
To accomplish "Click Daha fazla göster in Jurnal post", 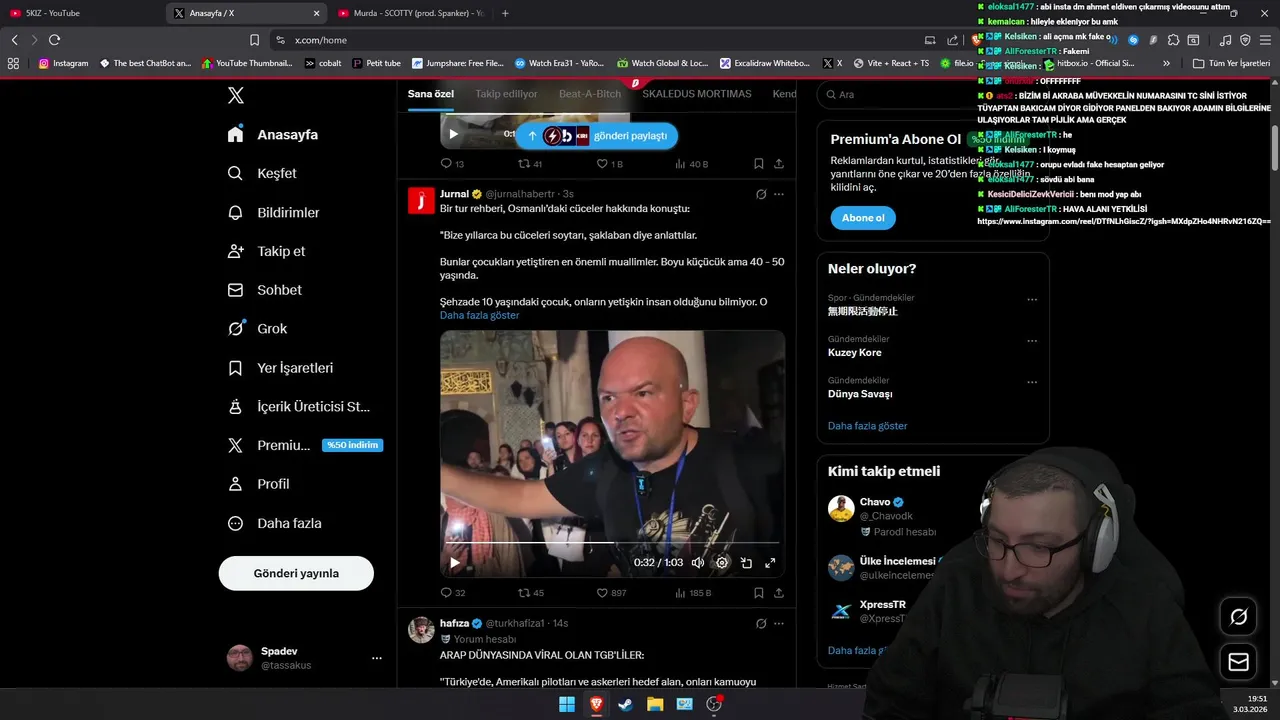I will (x=480, y=315).
